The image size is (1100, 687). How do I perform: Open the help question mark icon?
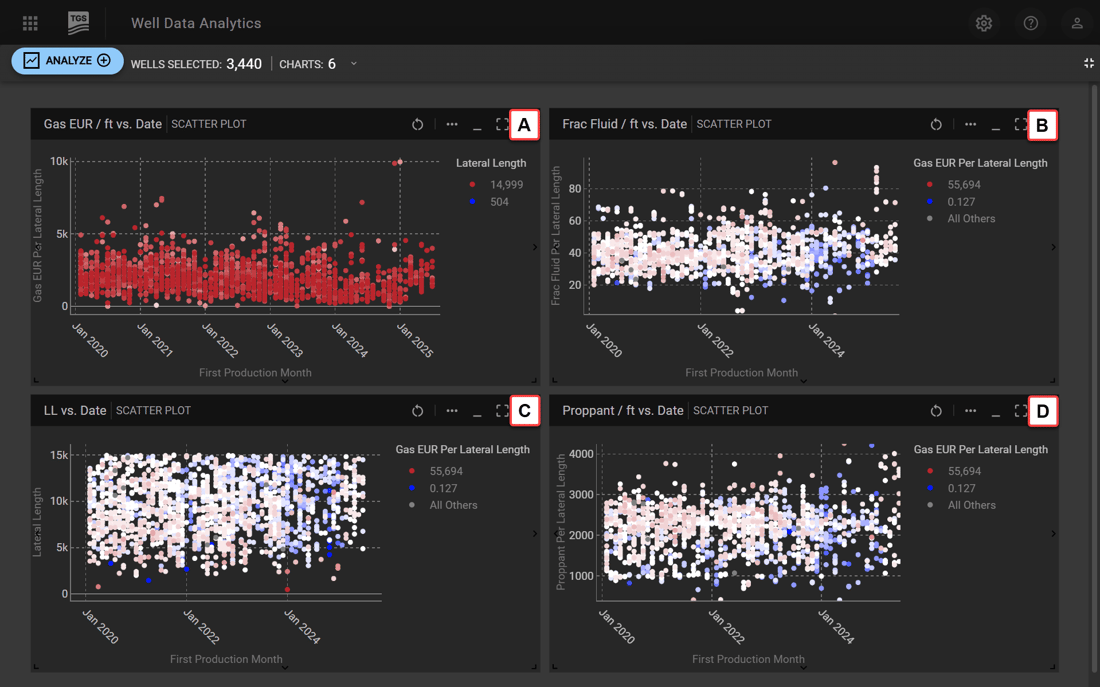point(1030,23)
